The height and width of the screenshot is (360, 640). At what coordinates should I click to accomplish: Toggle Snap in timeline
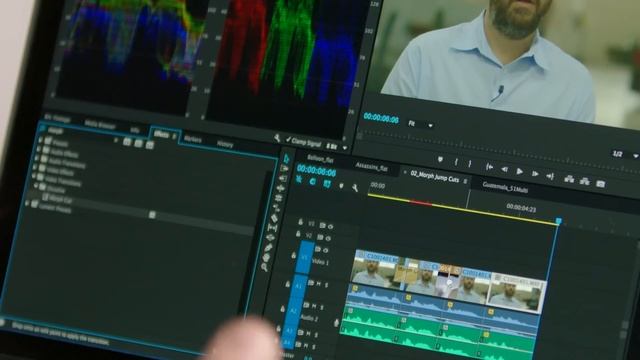point(313,182)
